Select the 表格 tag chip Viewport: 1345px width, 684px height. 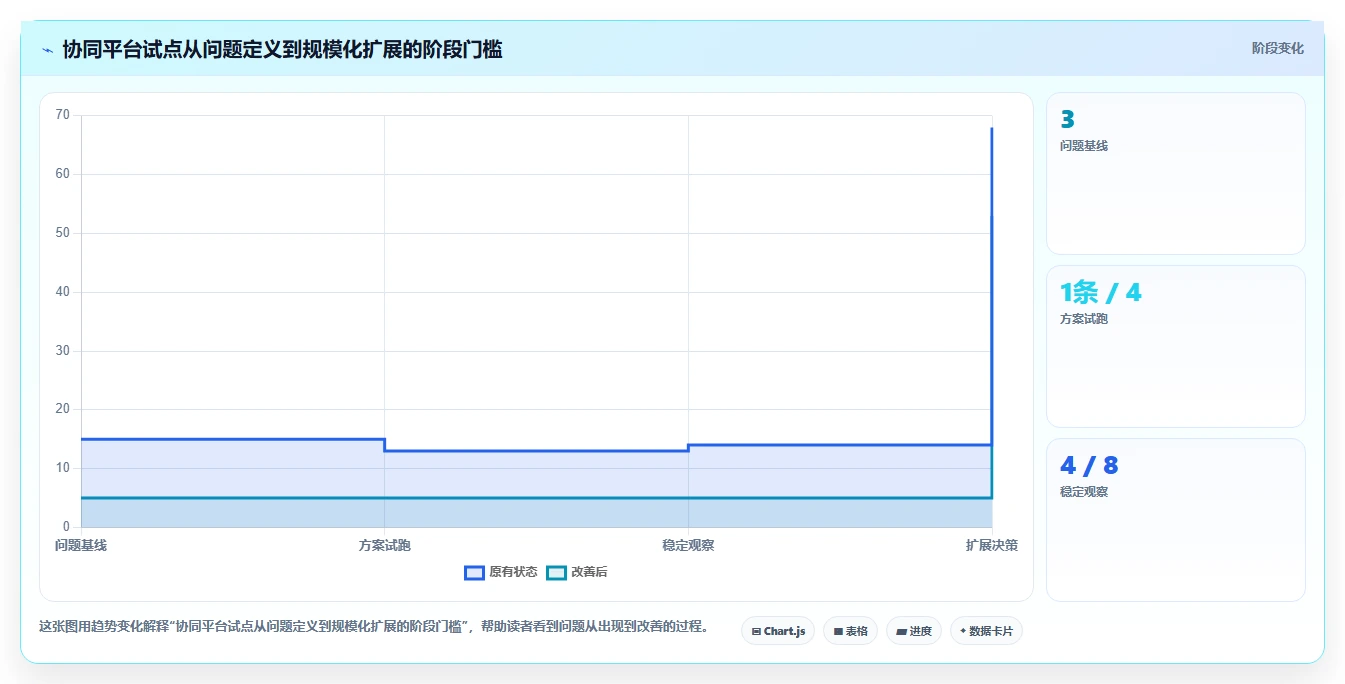(850, 631)
